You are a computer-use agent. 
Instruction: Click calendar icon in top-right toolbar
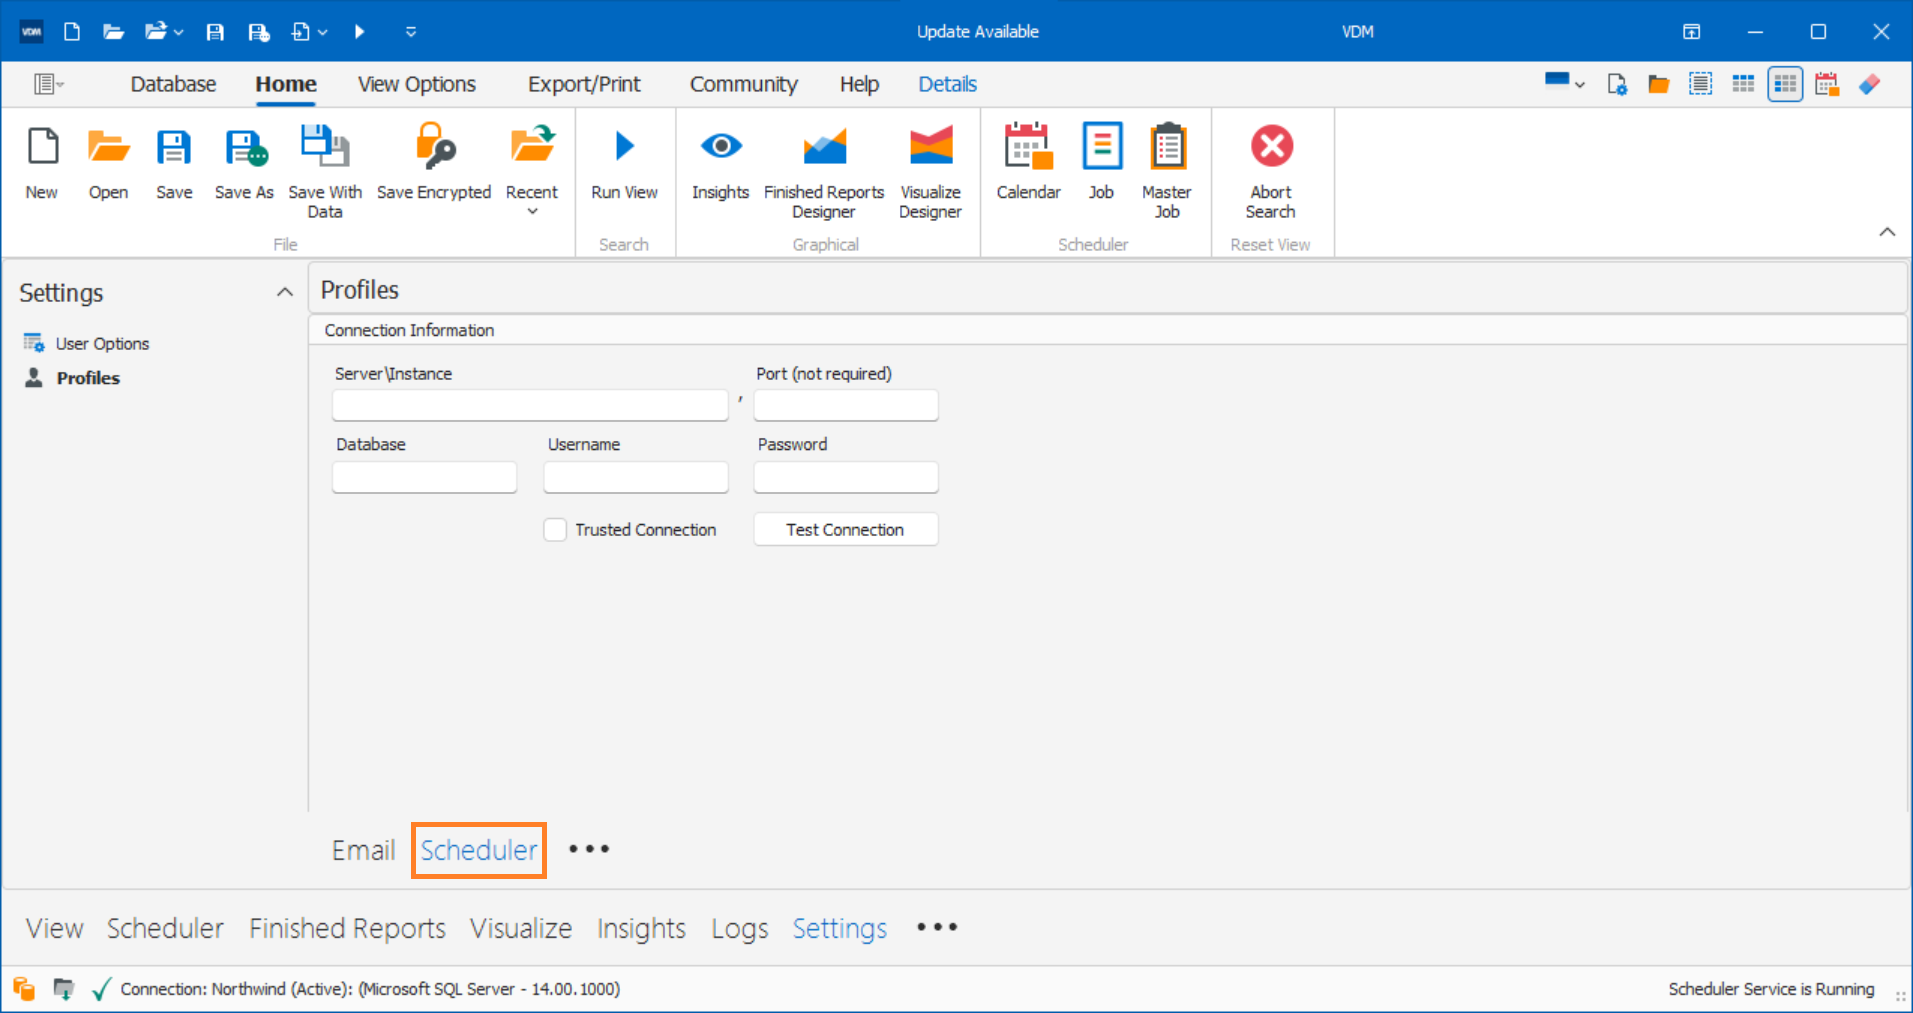coord(1827,84)
